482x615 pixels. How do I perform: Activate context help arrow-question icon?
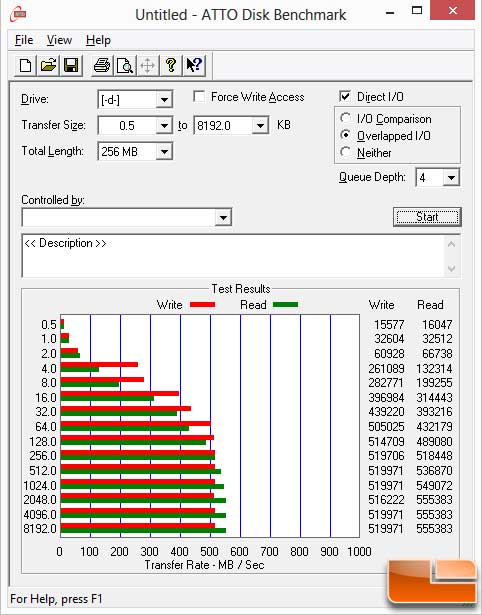pyautogui.click(x=194, y=65)
